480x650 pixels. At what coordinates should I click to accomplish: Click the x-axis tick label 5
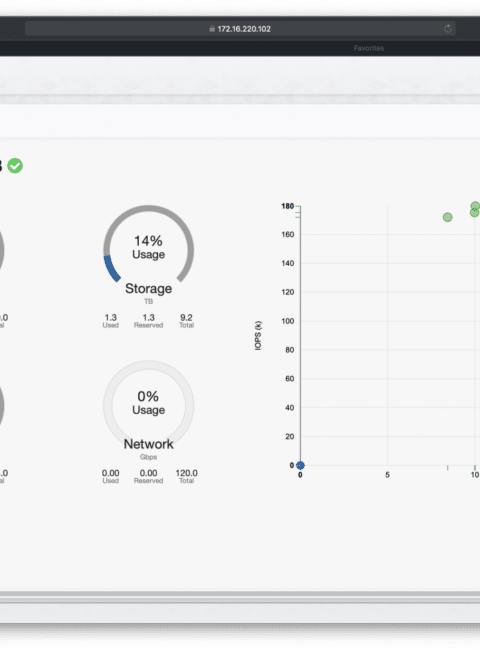click(388, 475)
